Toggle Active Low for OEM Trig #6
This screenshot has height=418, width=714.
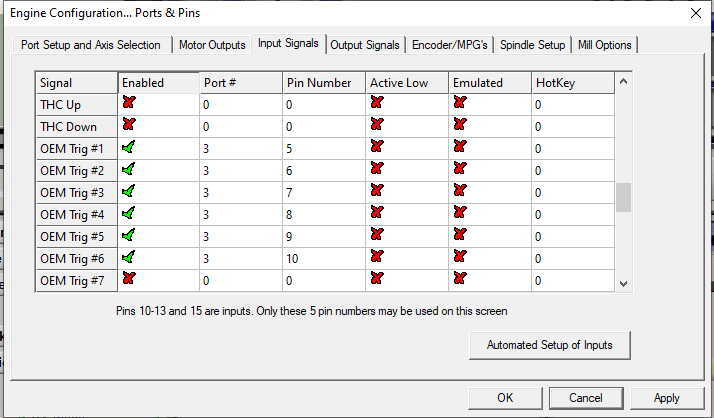[x=377, y=256]
